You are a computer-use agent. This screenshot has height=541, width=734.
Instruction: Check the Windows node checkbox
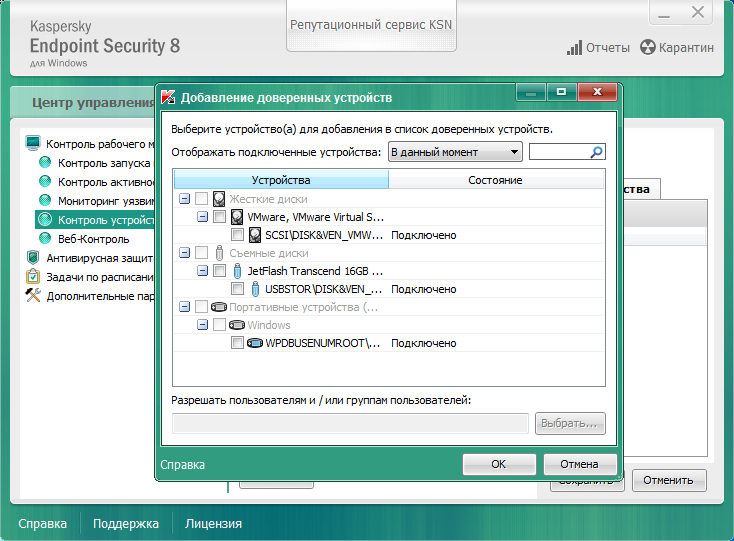(x=219, y=325)
